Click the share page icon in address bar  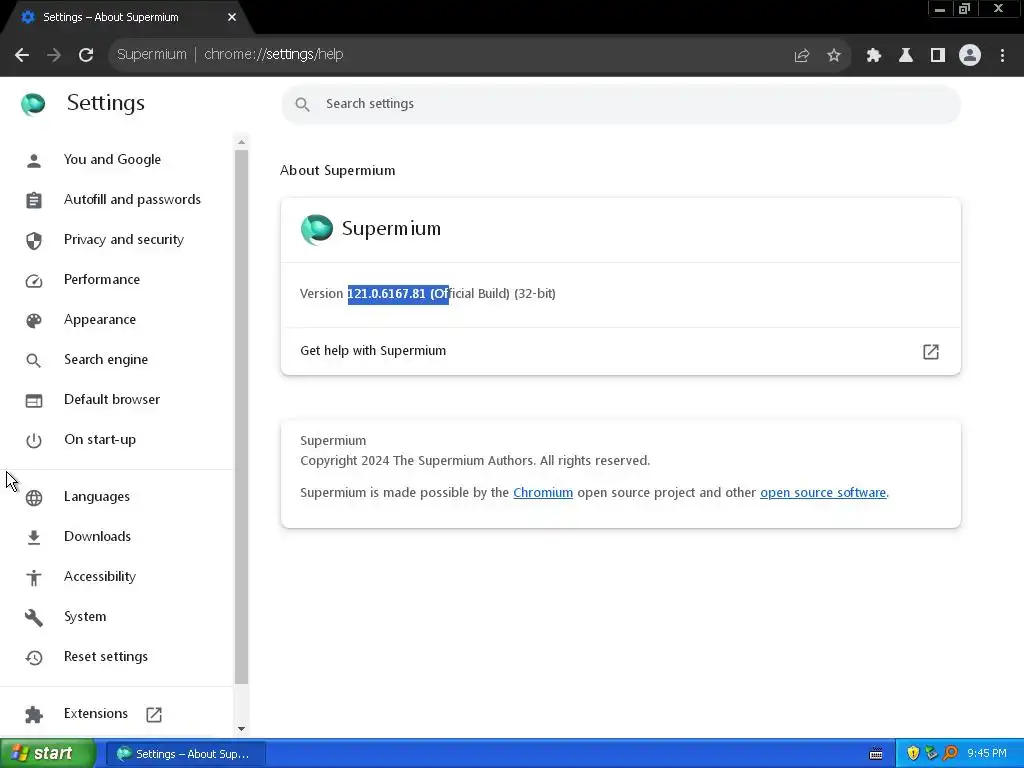point(801,56)
